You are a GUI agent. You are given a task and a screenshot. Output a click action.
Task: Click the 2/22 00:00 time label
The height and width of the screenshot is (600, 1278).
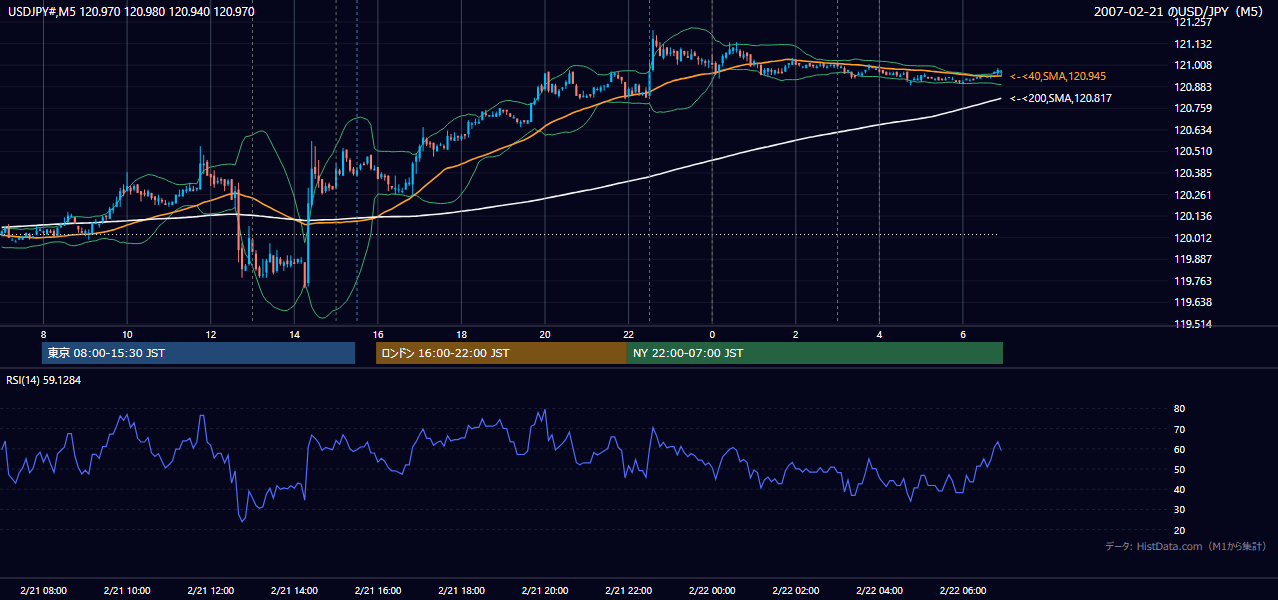pyautogui.click(x=711, y=591)
